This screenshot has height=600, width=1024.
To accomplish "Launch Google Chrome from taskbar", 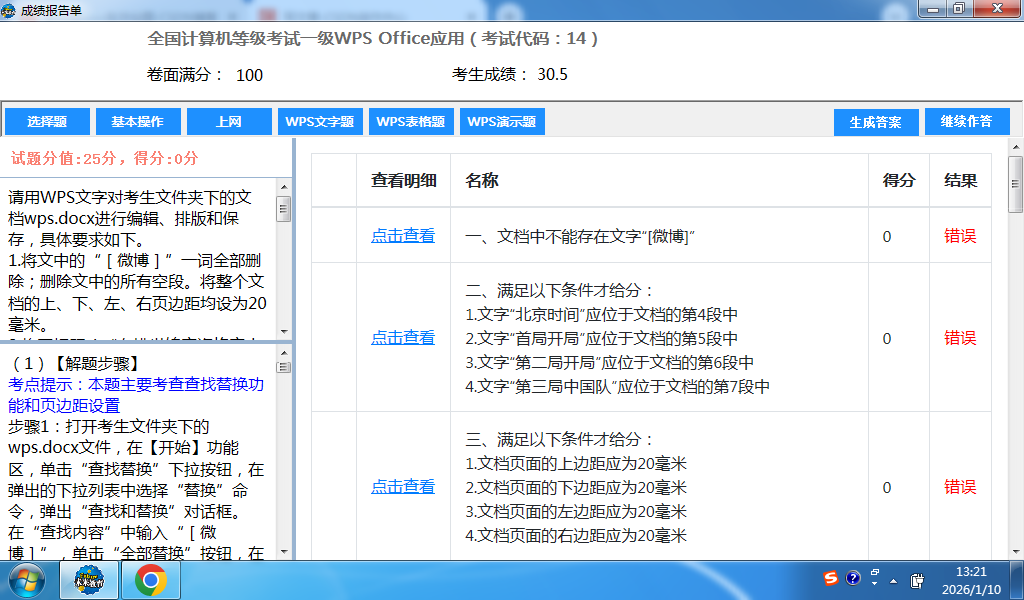I will [x=151, y=580].
